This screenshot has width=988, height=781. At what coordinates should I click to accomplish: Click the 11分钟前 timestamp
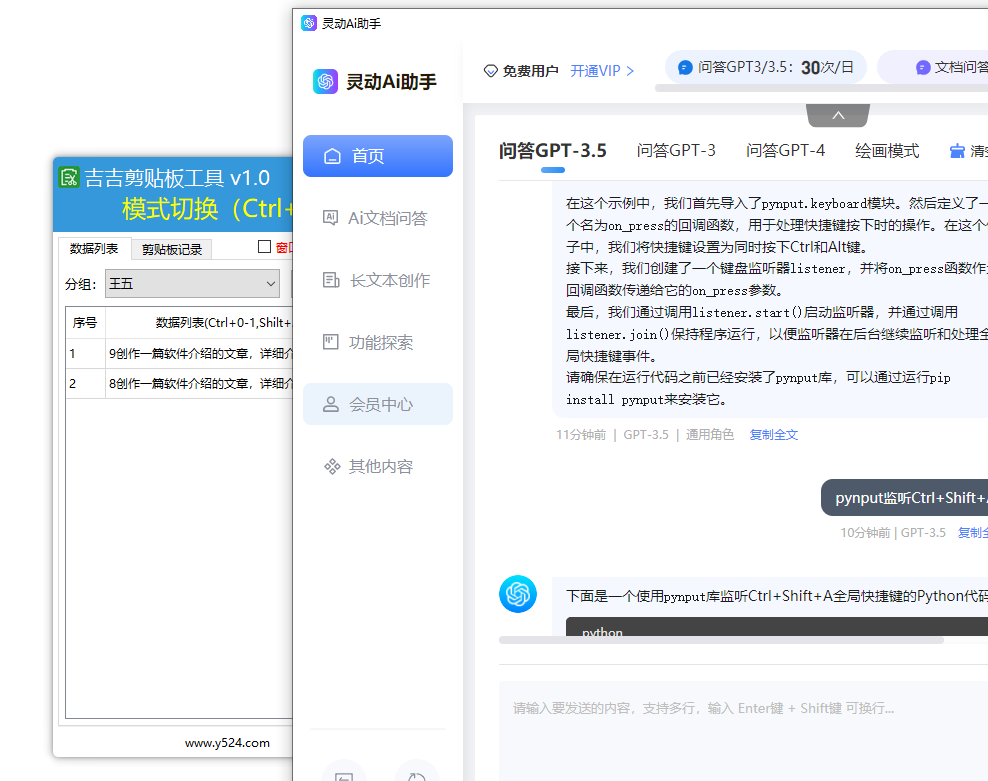pyautogui.click(x=581, y=434)
